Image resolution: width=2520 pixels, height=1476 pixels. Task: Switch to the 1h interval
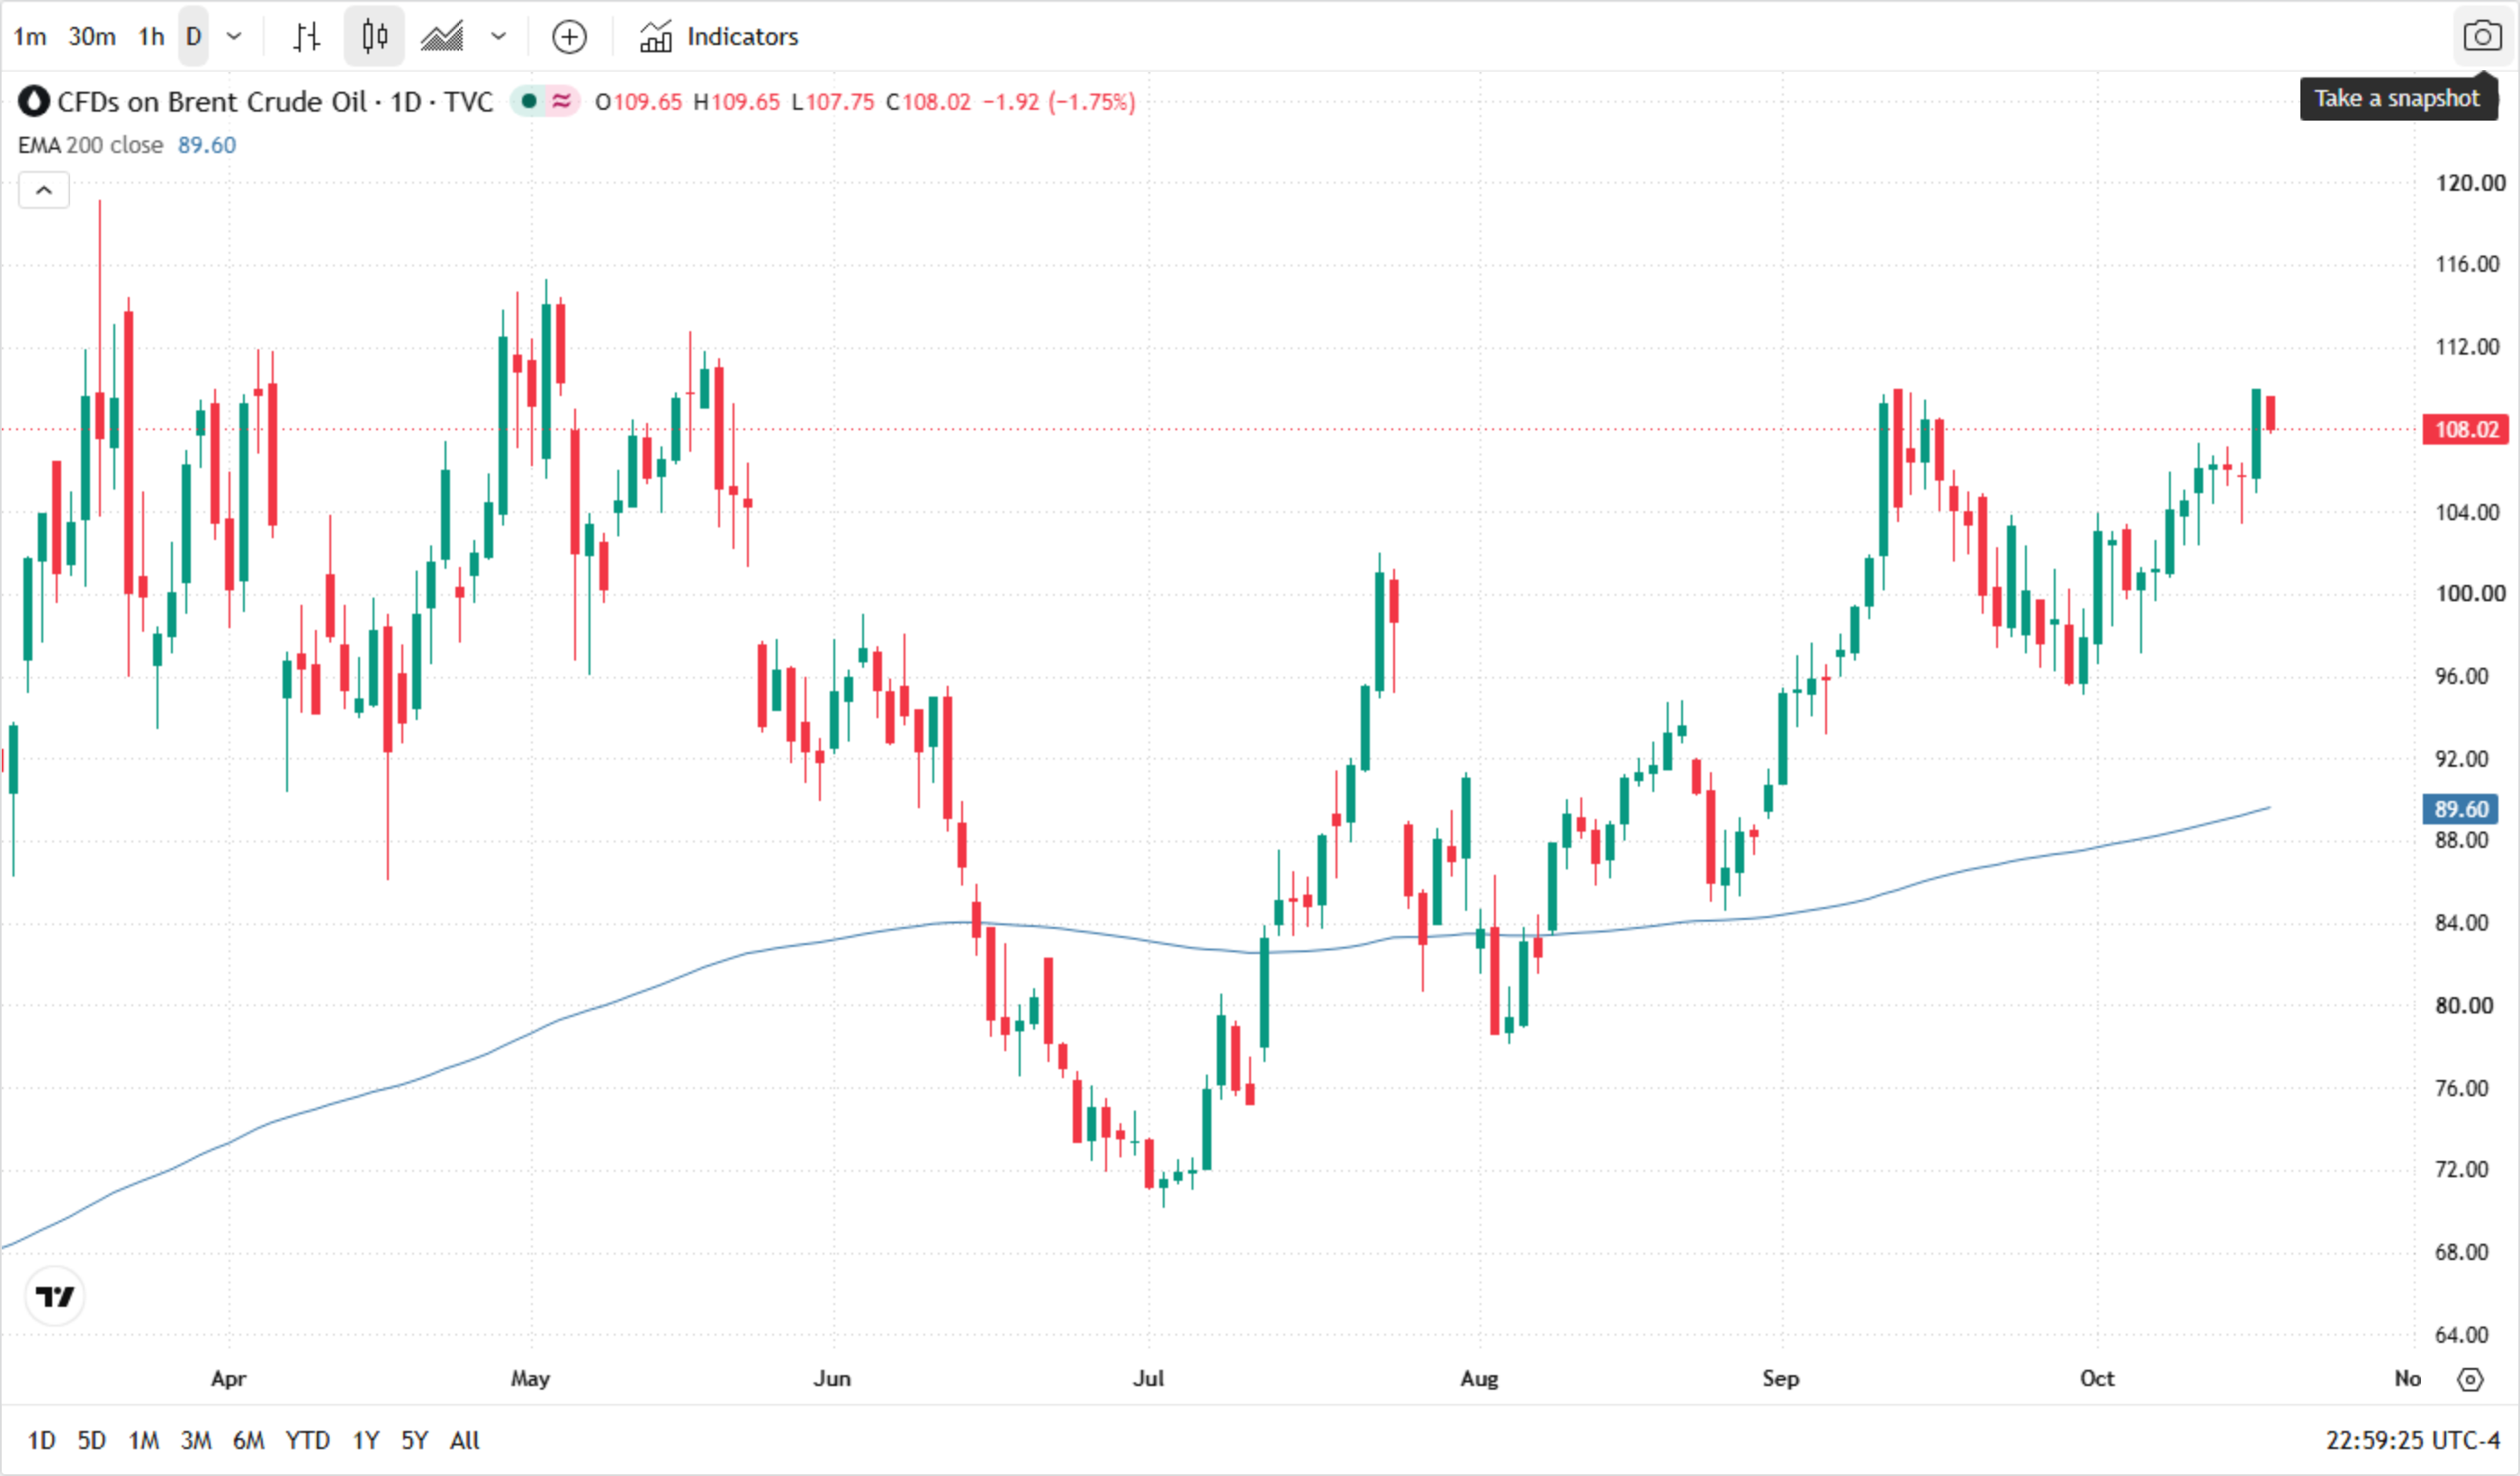coord(151,37)
